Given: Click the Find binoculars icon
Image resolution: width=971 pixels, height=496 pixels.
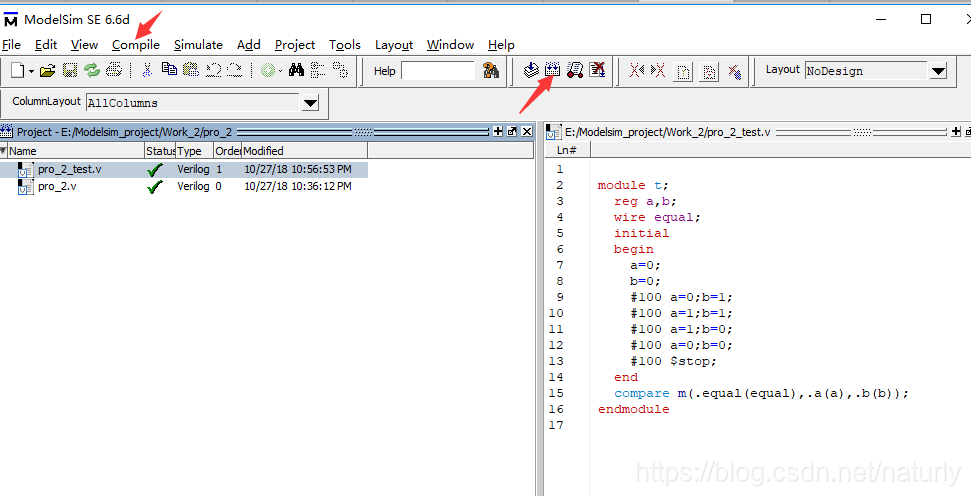Looking at the screenshot, I should (297, 69).
